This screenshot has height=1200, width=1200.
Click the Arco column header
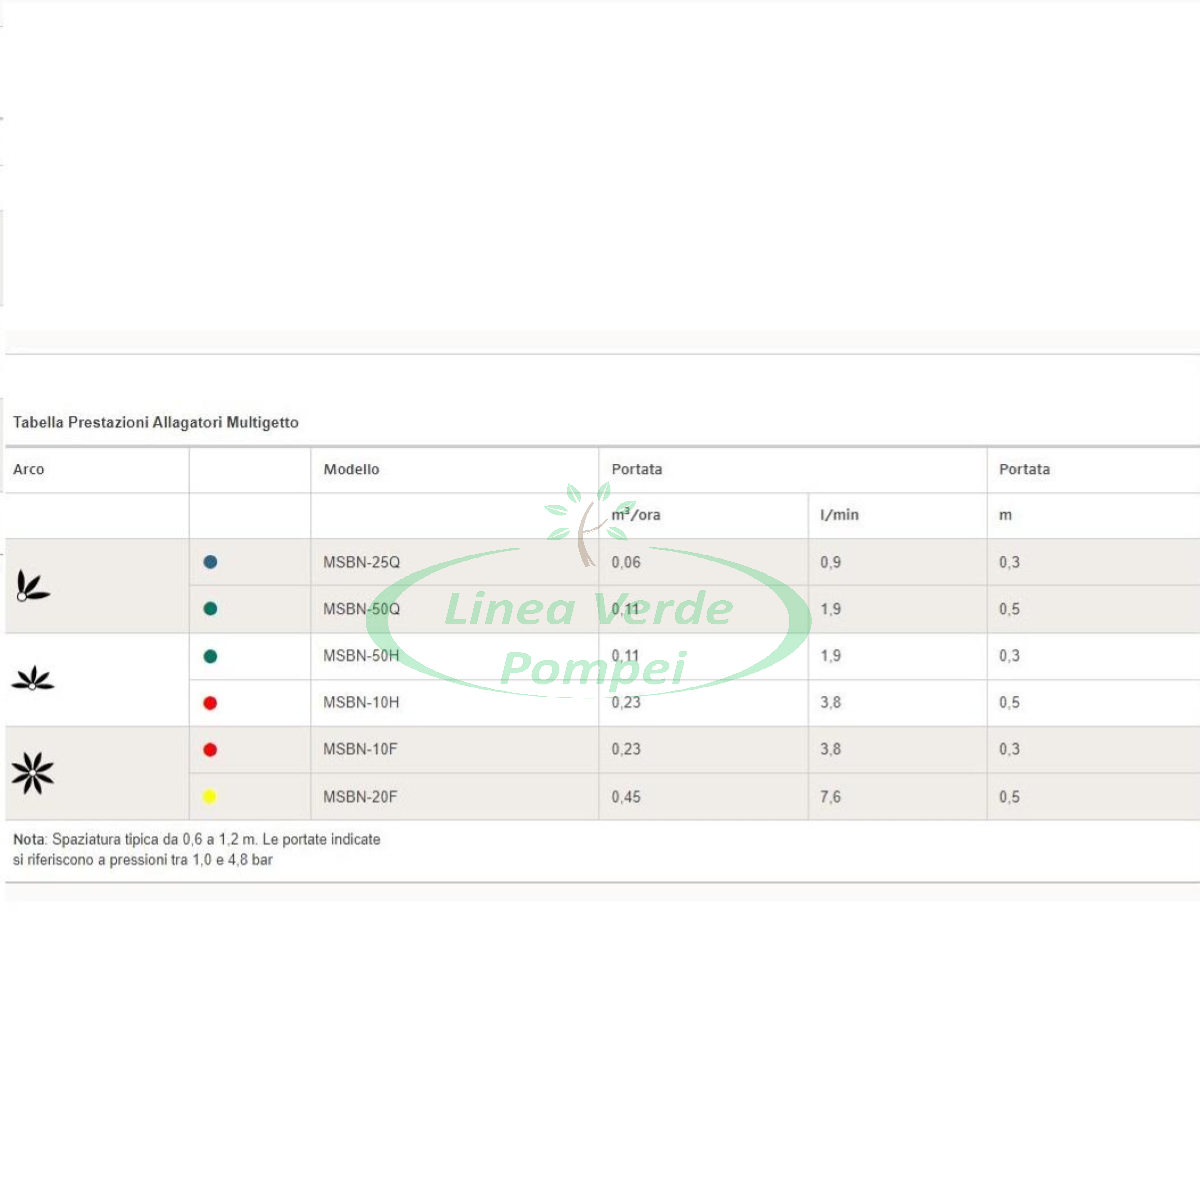29,469
